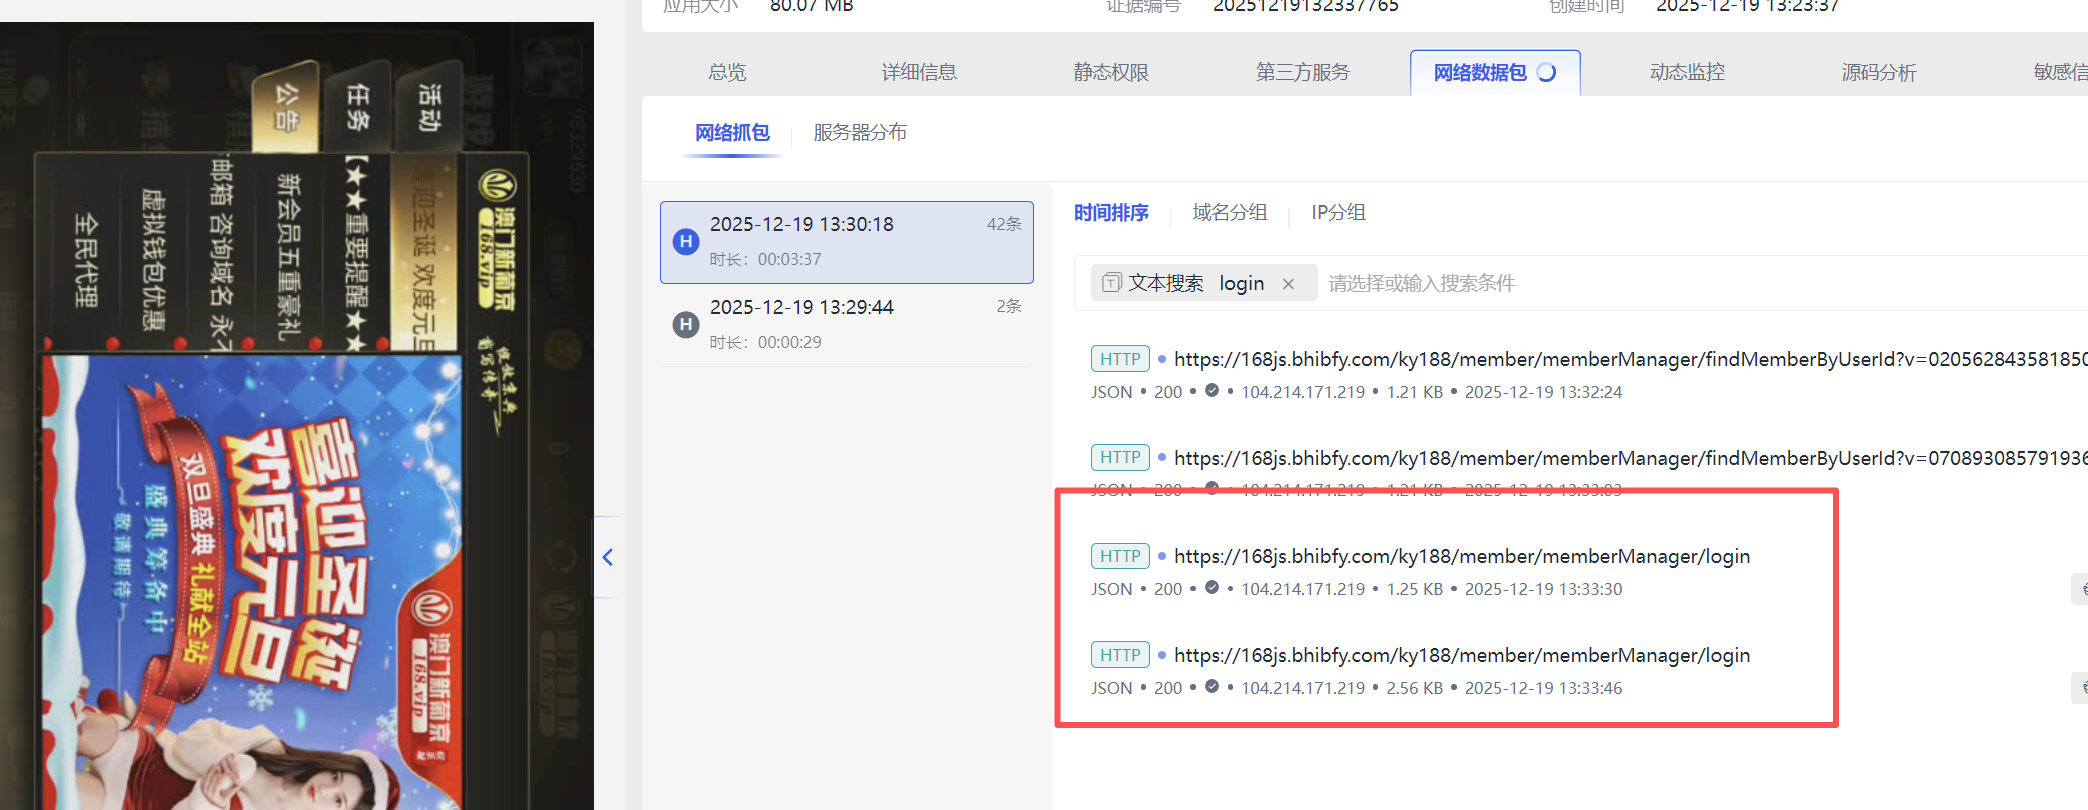Viewport: 2088px width, 810px height.
Task: Click the HTTP badge of the 13:33:46 login request
Action: tap(1120, 655)
